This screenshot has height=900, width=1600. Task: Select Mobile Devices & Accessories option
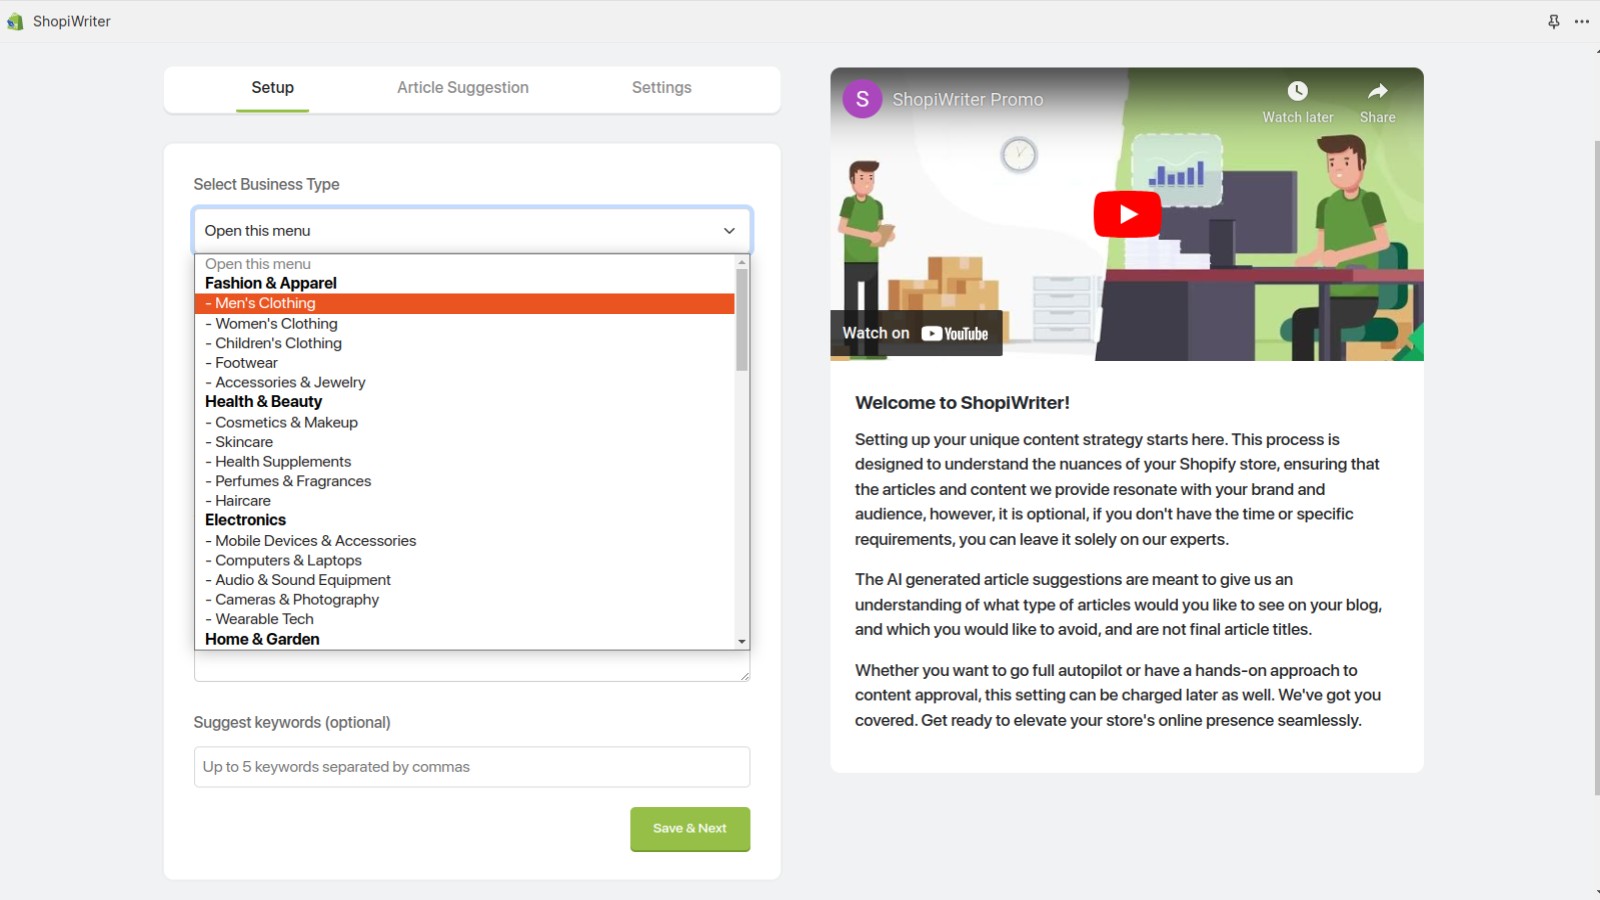coord(465,541)
